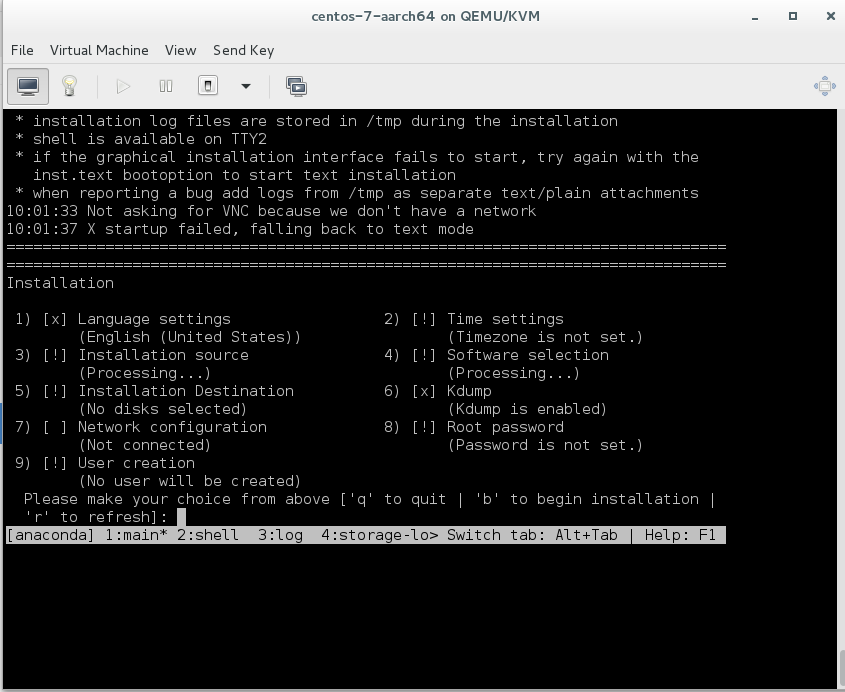Open the Virtual Machine menu
Screen dimensions: 845x692
coord(99,50)
